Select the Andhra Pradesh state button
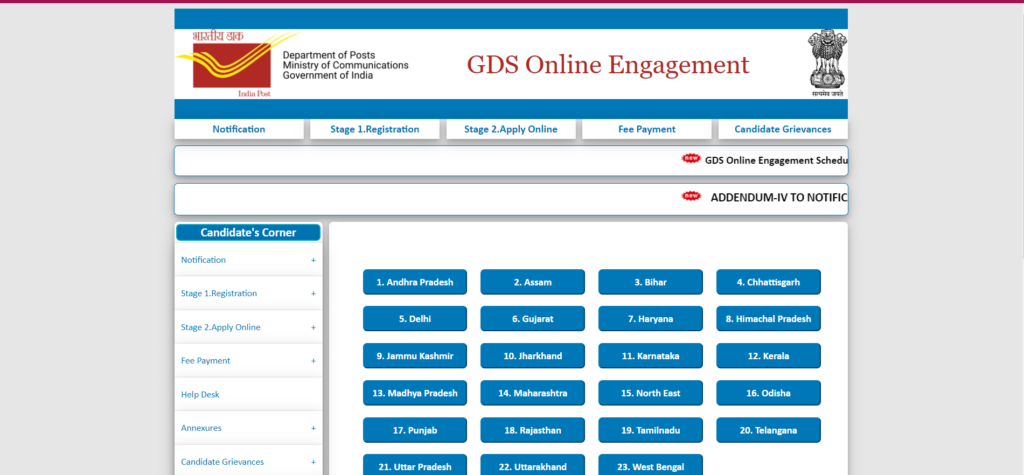The height and width of the screenshot is (475, 1024). pos(414,282)
